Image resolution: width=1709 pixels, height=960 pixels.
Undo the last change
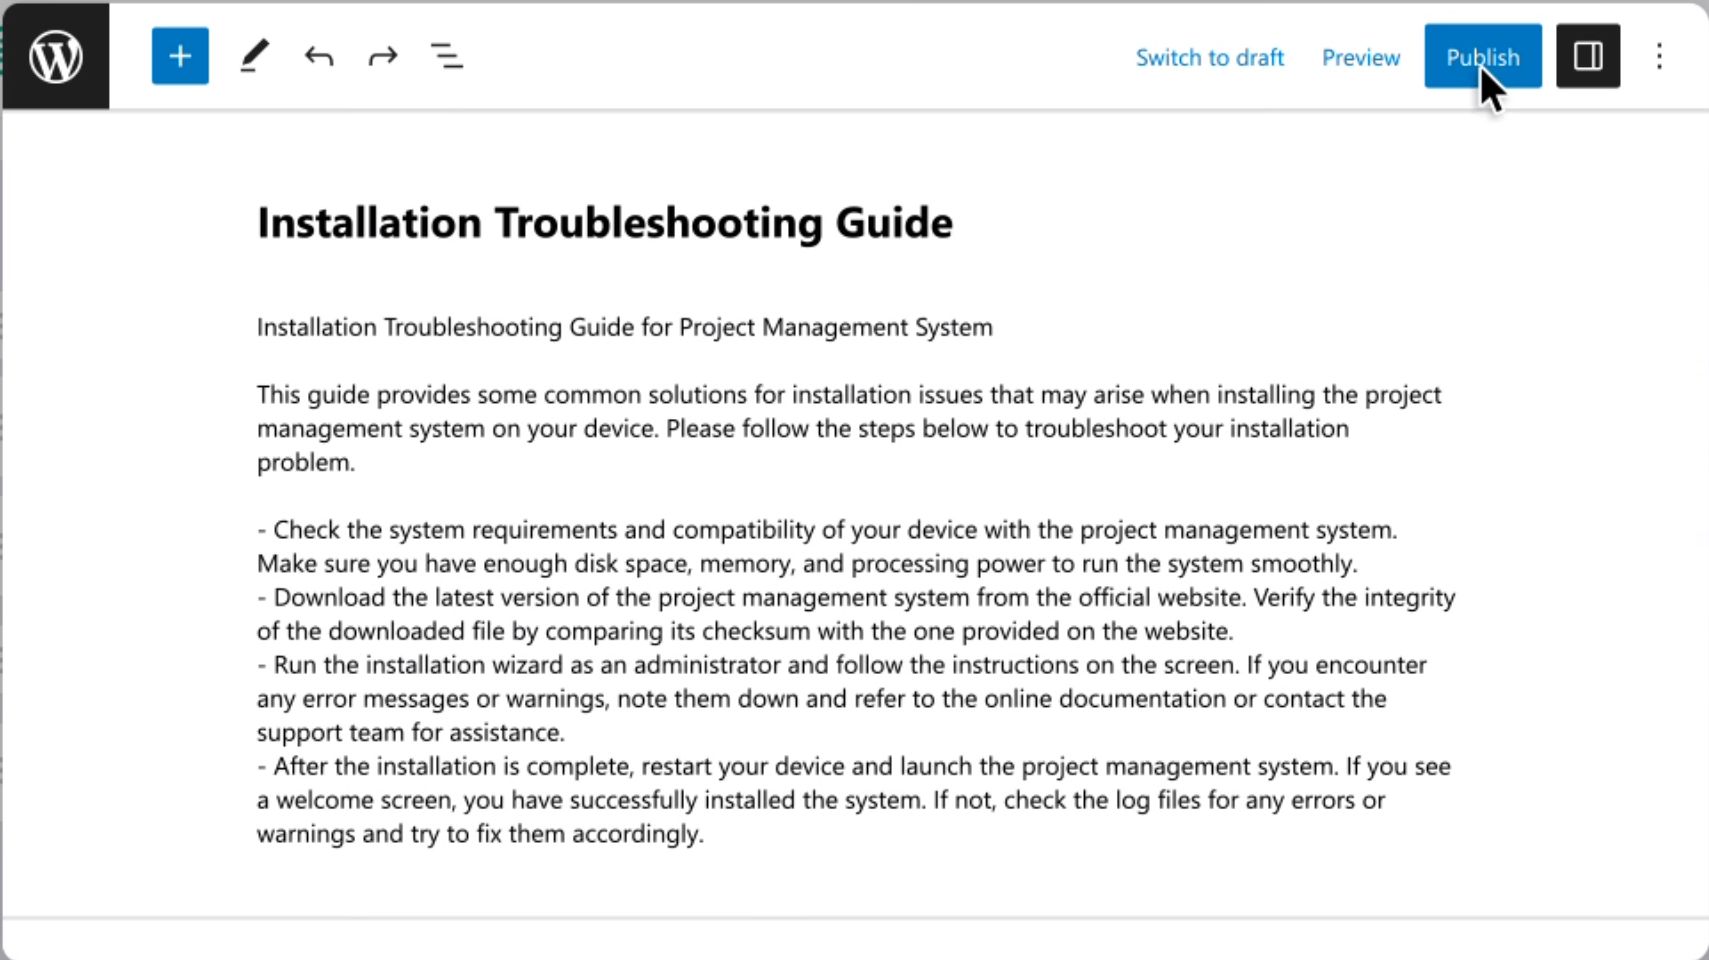click(x=319, y=56)
